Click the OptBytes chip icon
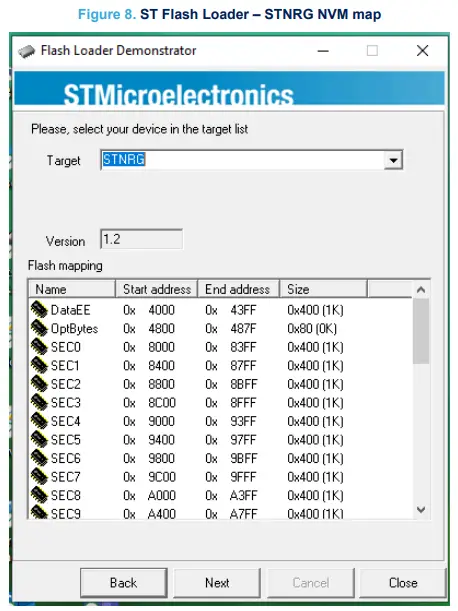Viewport: 458px width, 611px height. 39,328
